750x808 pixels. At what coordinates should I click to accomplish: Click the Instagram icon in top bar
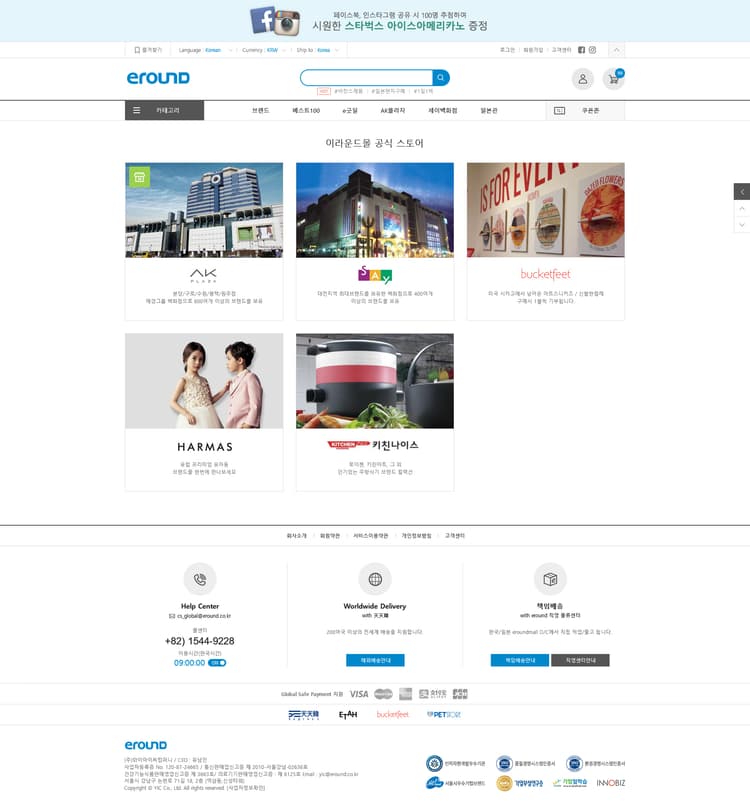(592, 50)
